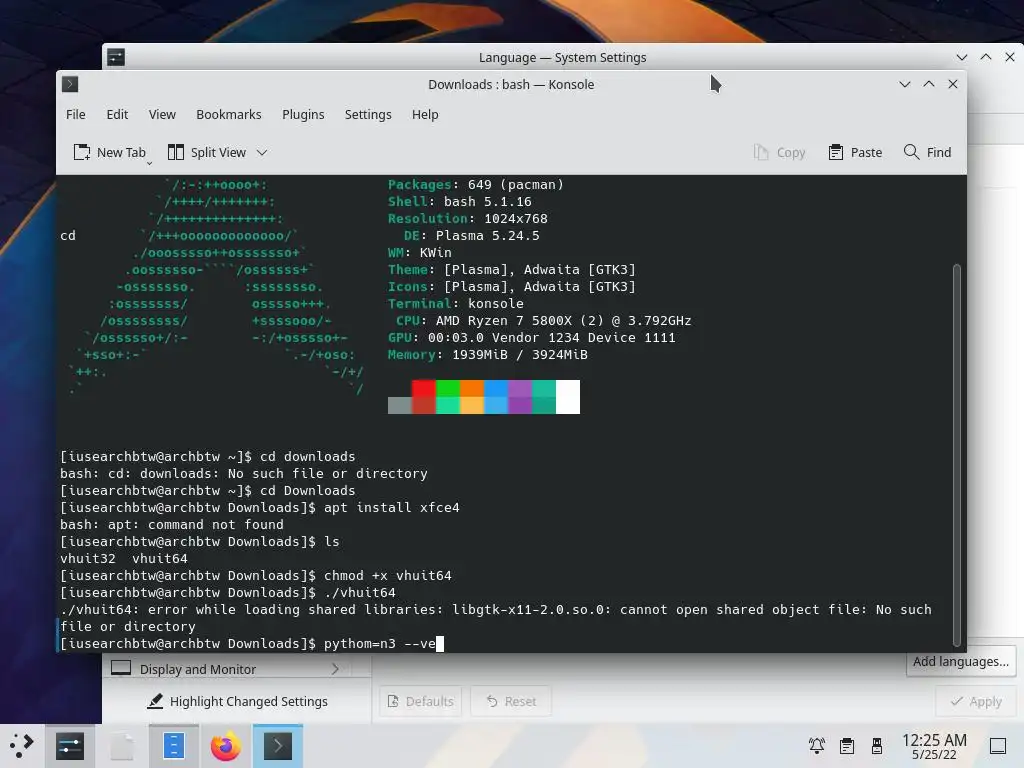Click '1939MiB / 3924MiB' memory value

point(520,354)
